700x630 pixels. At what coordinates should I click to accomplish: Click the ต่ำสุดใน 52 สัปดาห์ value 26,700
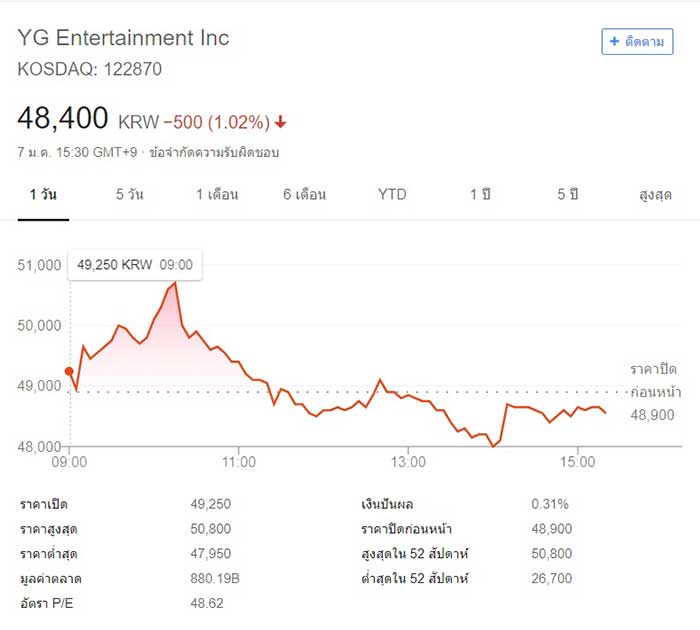pyautogui.click(x=552, y=579)
